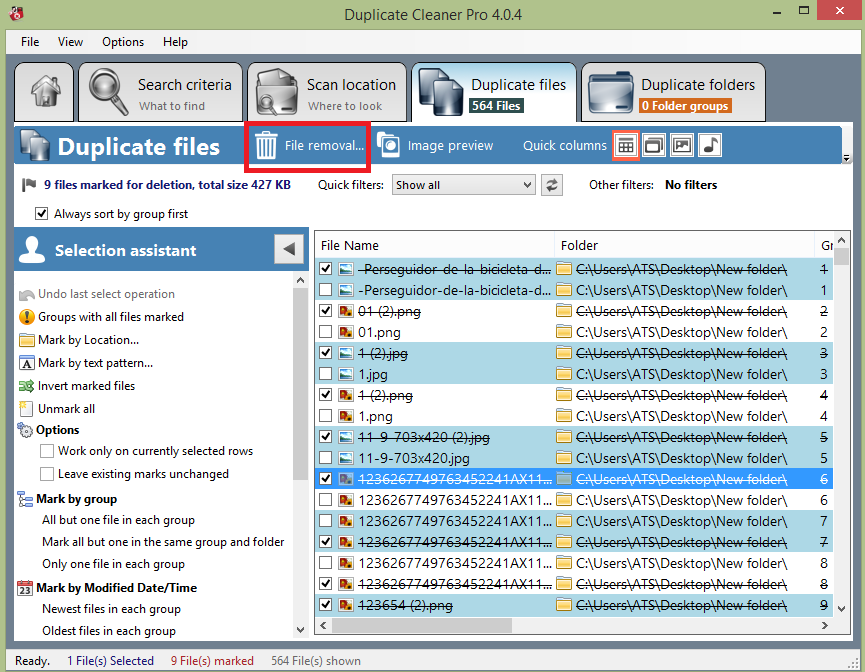The width and height of the screenshot is (865, 672).
Task: Click the refresh filters icon button
Action: tap(551, 185)
